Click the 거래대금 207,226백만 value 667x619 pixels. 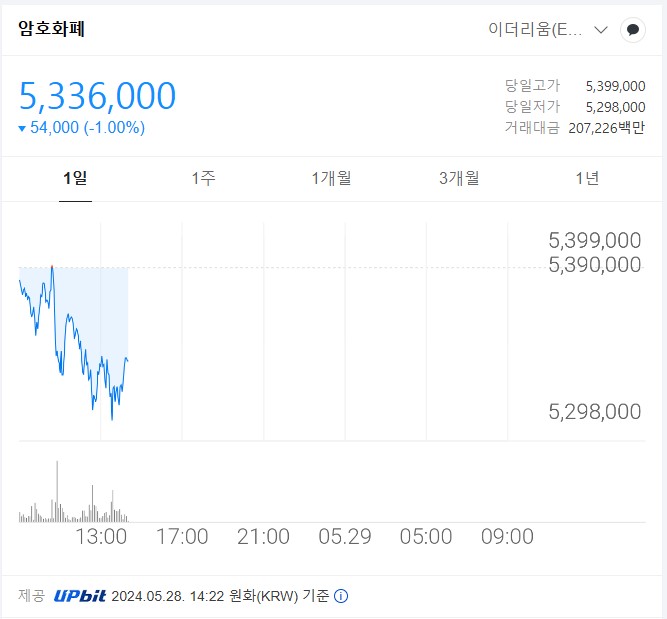pos(606,128)
